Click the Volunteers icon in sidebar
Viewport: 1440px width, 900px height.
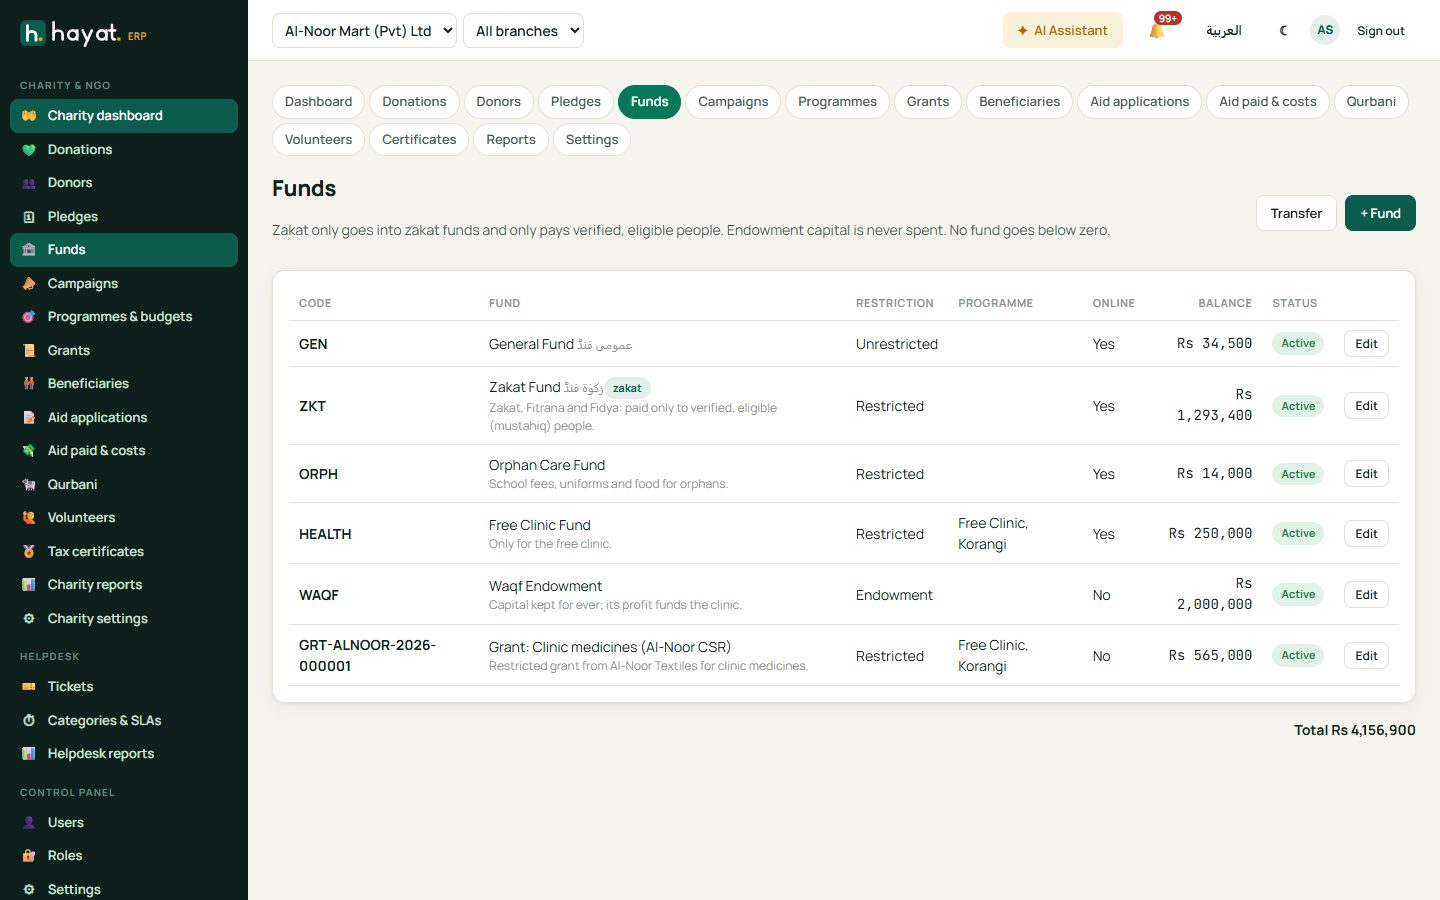[x=29, y=518]
